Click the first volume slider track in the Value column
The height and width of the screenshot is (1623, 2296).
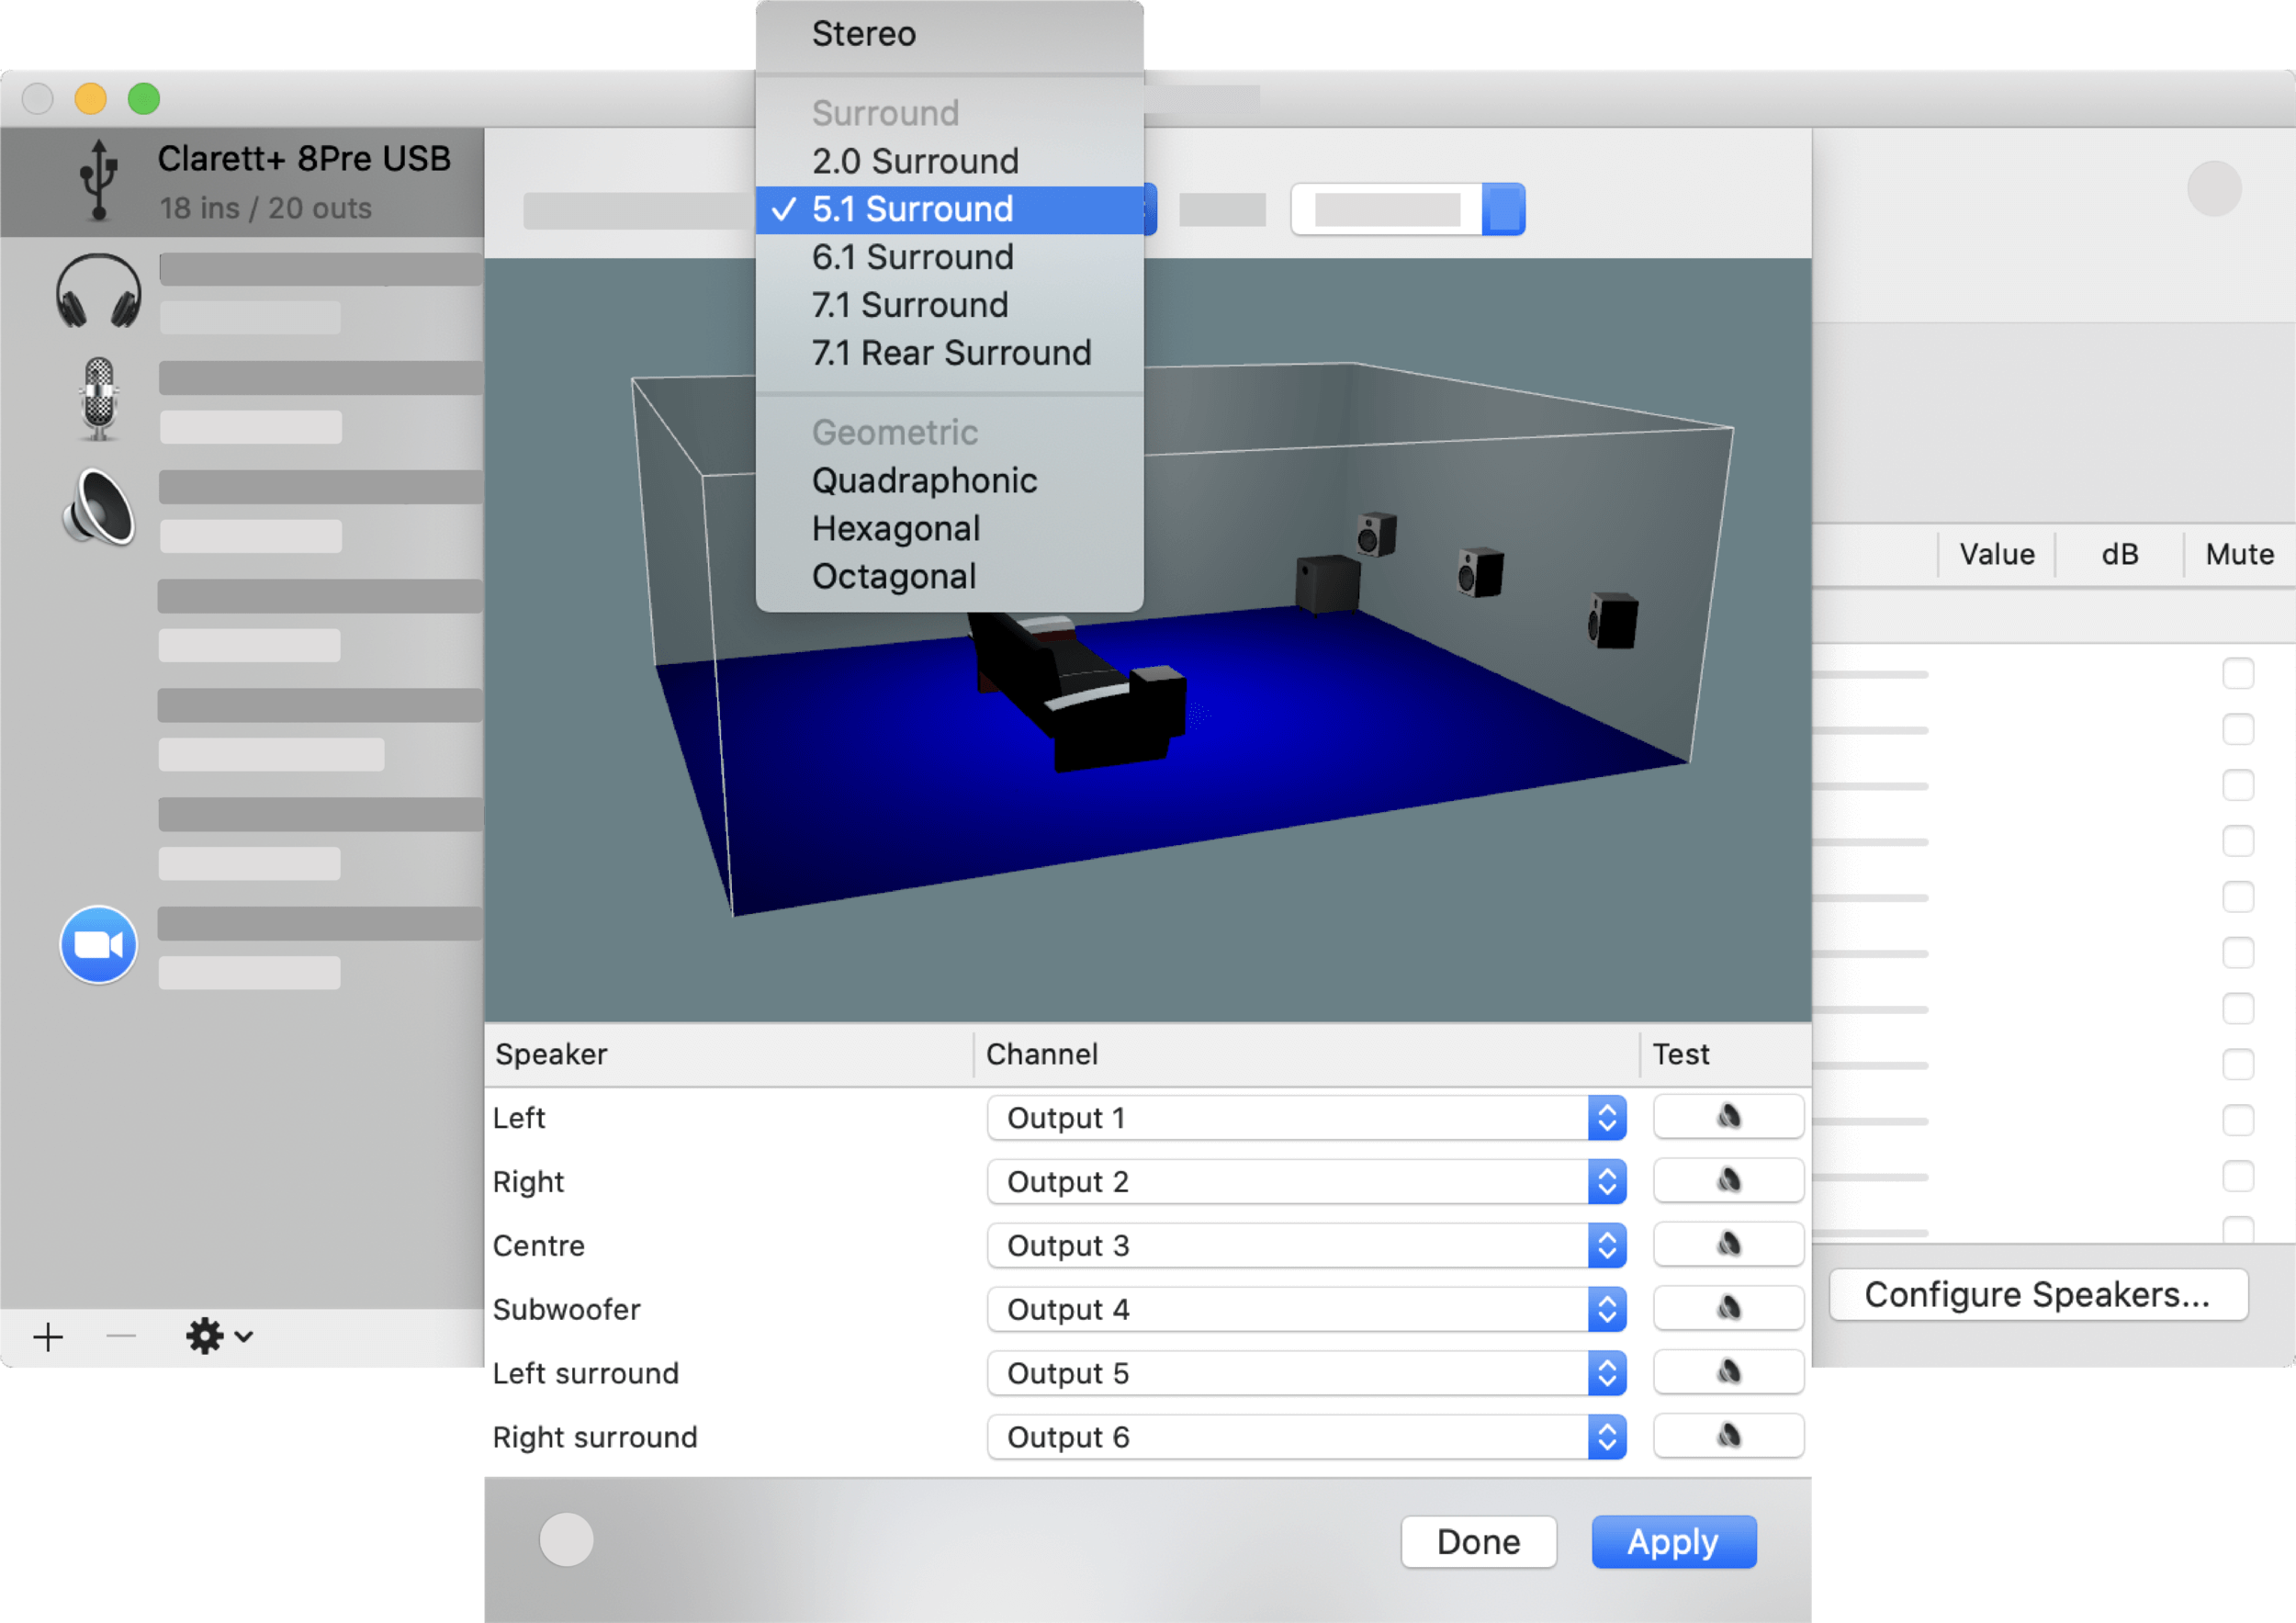tap(1870, 675)
